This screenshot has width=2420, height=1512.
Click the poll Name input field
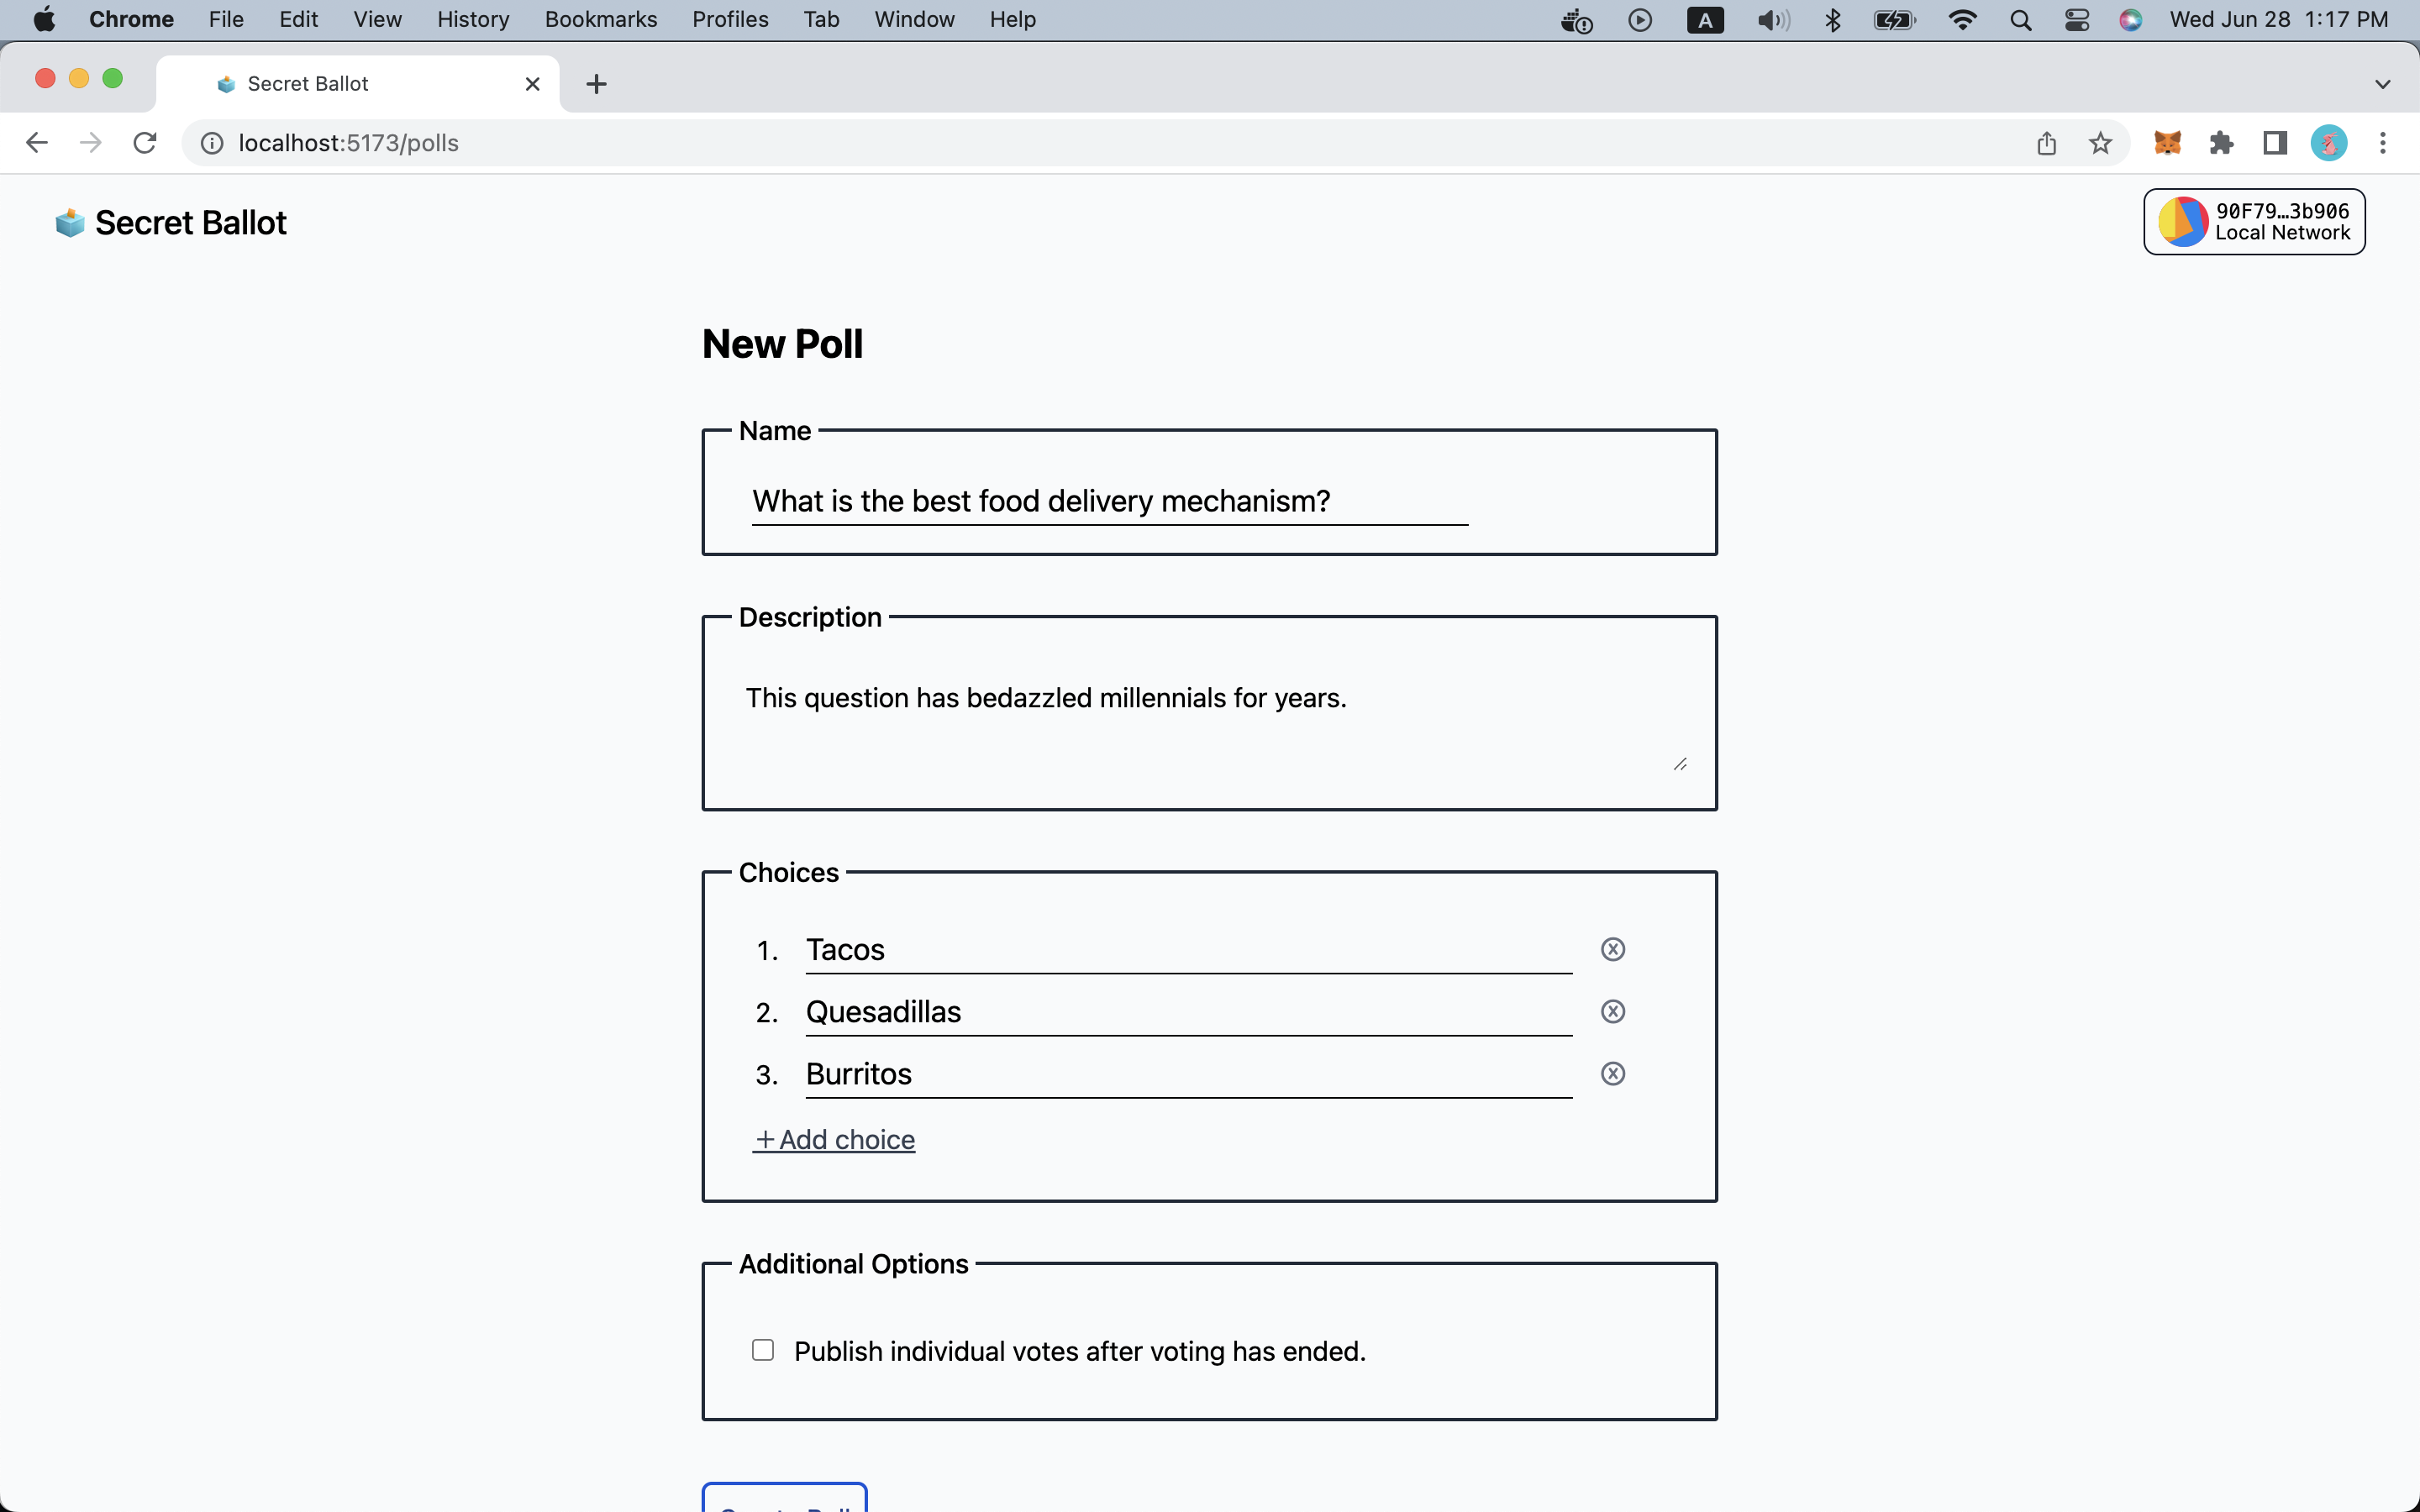click(1108, 500)
